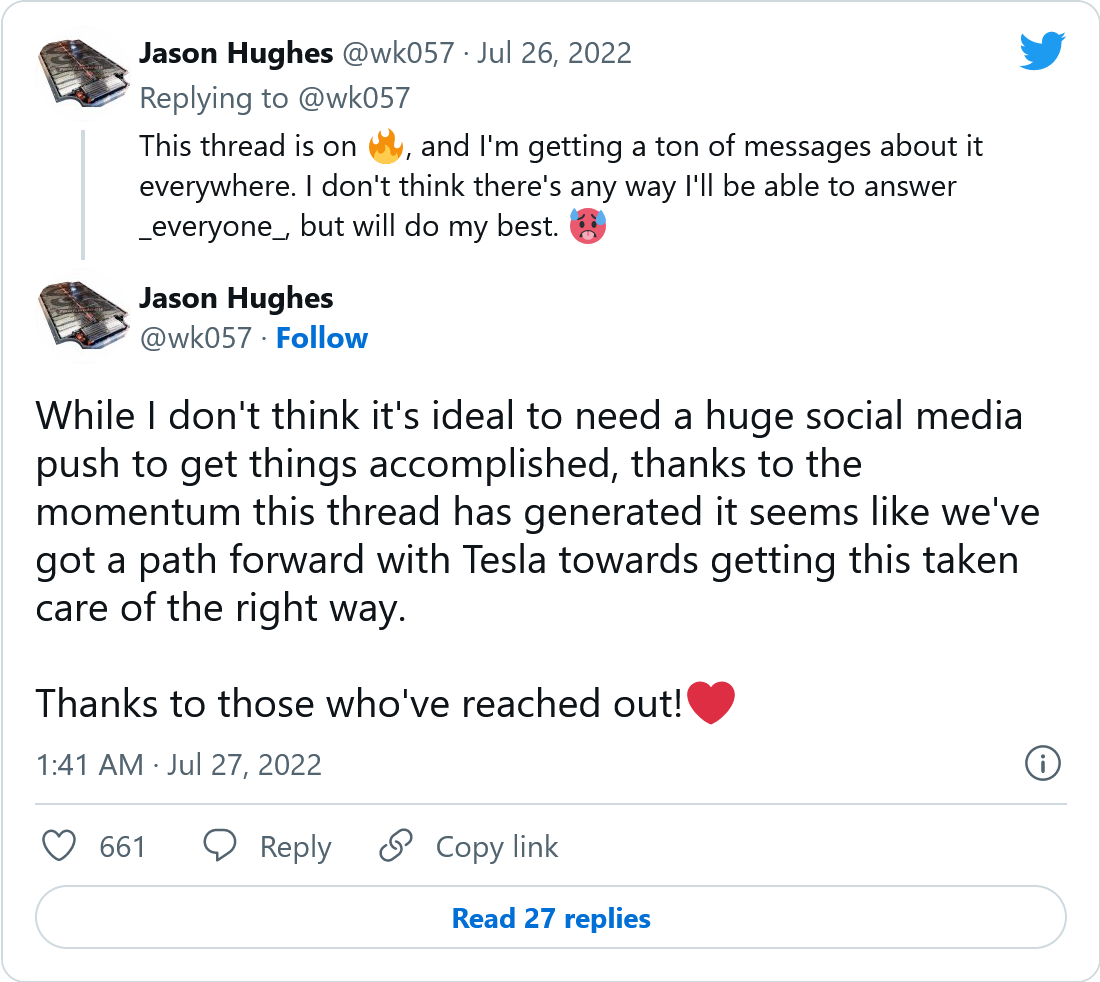Viewport: 1100px width, 982px height.
Task: Like the tweet with the heart icon
Action: [60, 847]
